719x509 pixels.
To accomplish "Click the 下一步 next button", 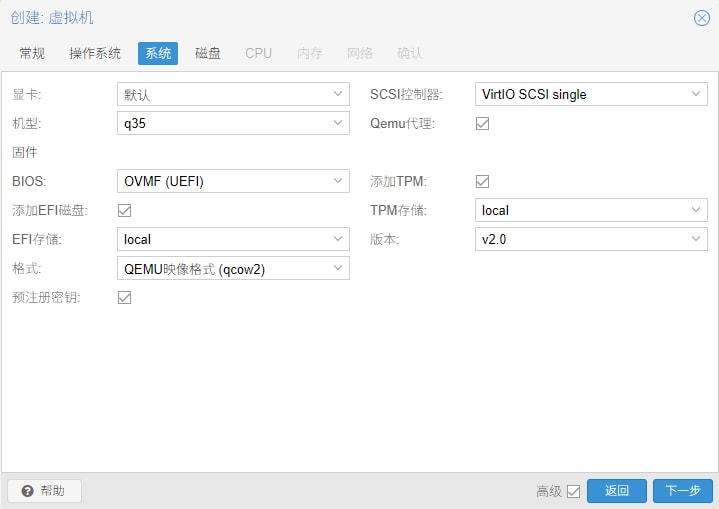I will click(x=682, y=491).
